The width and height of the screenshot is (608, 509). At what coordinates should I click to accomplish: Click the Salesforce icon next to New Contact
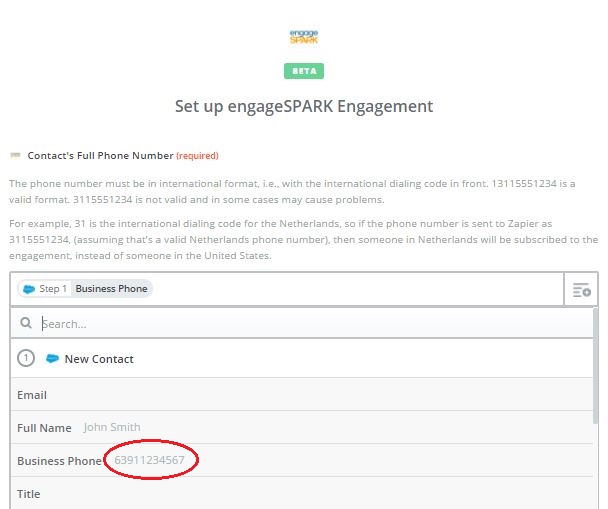[52, 359]
